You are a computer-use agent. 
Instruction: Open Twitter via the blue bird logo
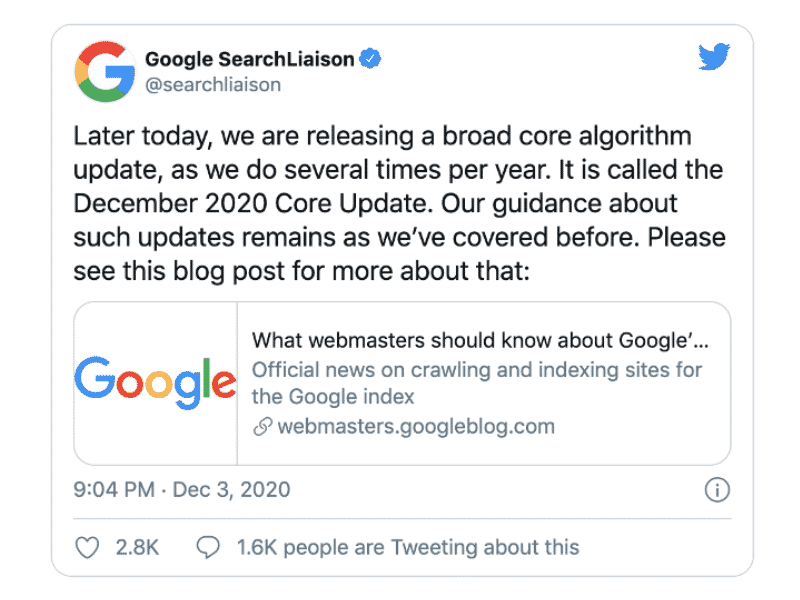[714, 56]
